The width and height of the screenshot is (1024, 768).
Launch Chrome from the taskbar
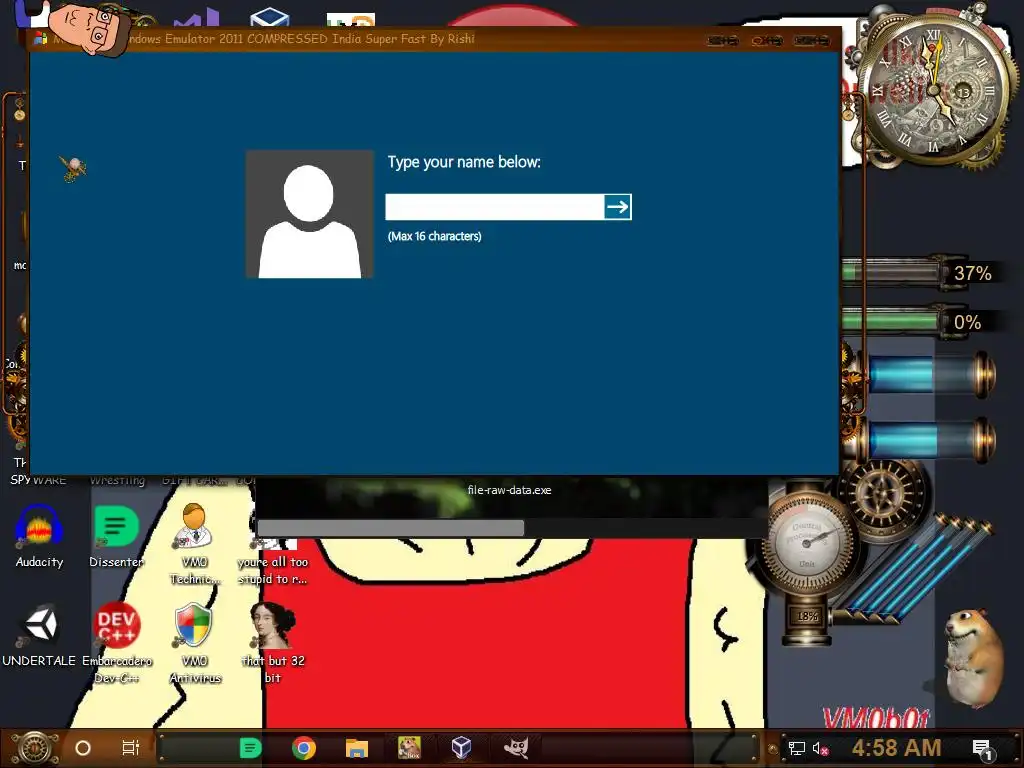click(304, 748)
